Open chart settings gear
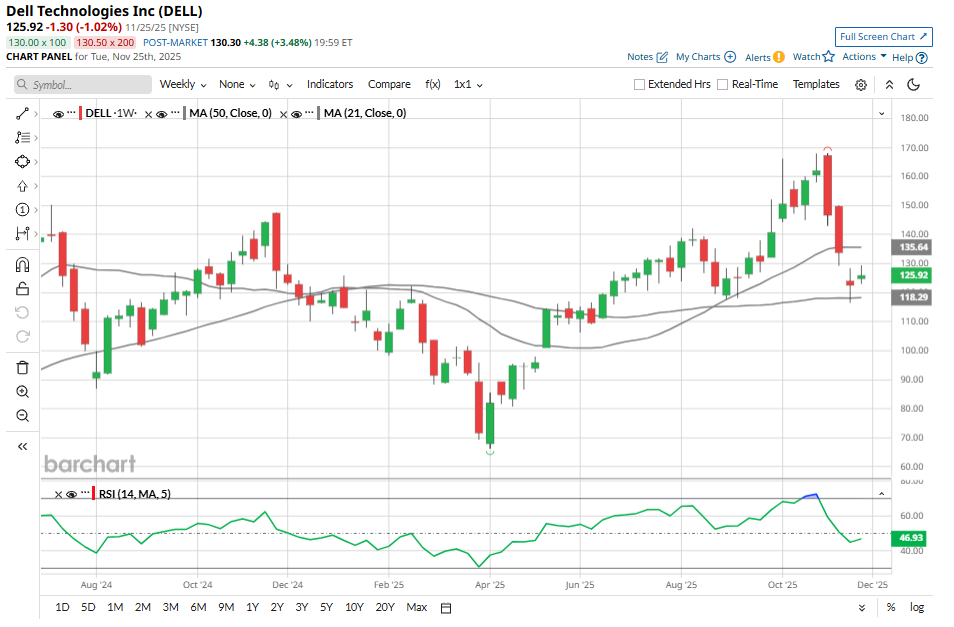Screen dimensions: 954x627 click(861, 85)
